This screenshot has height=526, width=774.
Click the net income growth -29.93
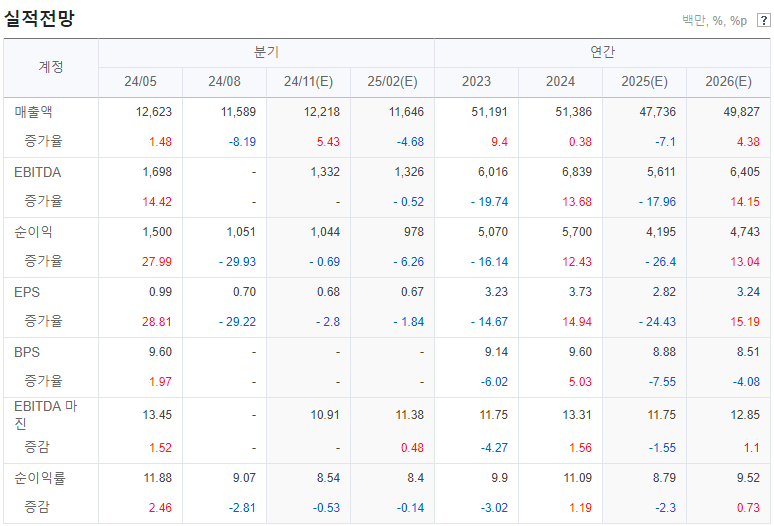(x=237, y=262)
